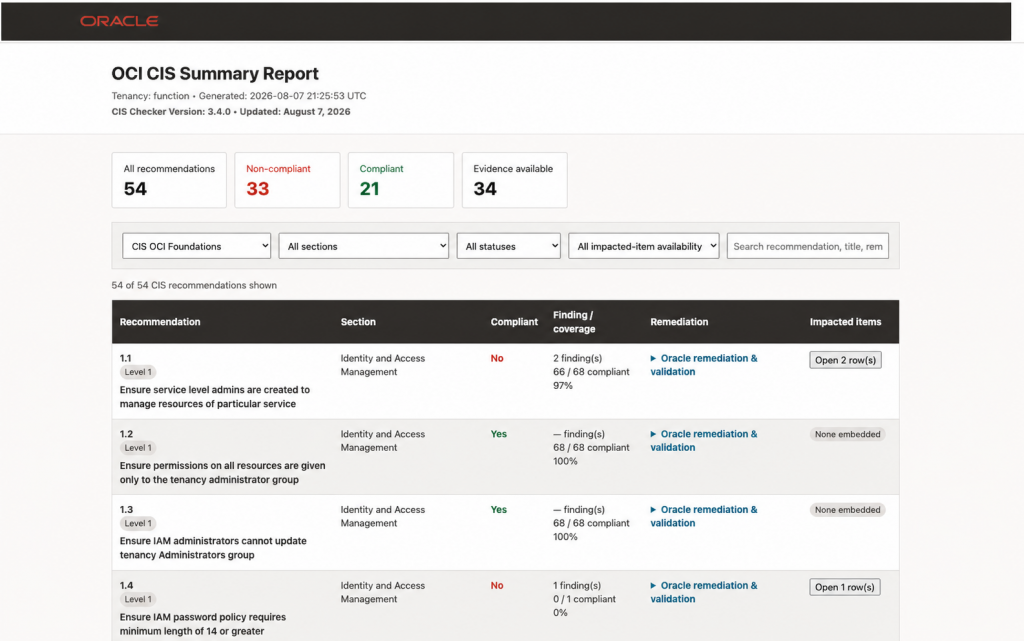Expand remediation triangle for recommendation 1.1
1024x641 pixels.
653,358
